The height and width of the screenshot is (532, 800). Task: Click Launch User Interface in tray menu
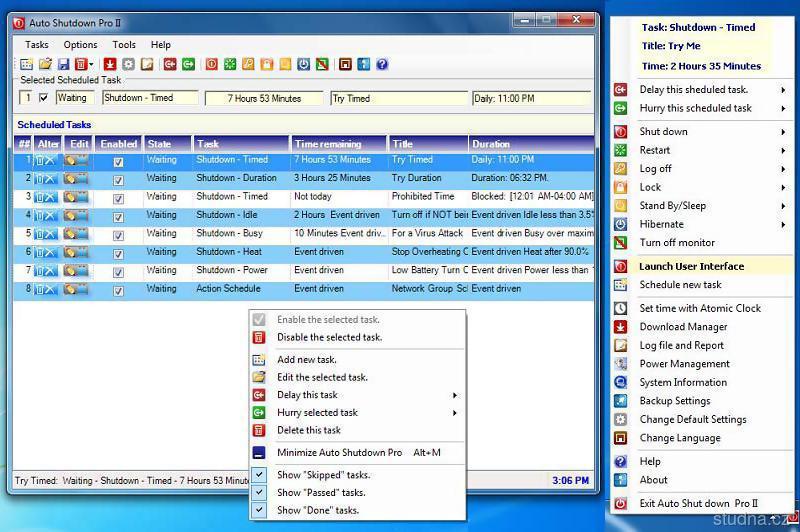pyautogui.click(x=692, y=266)
